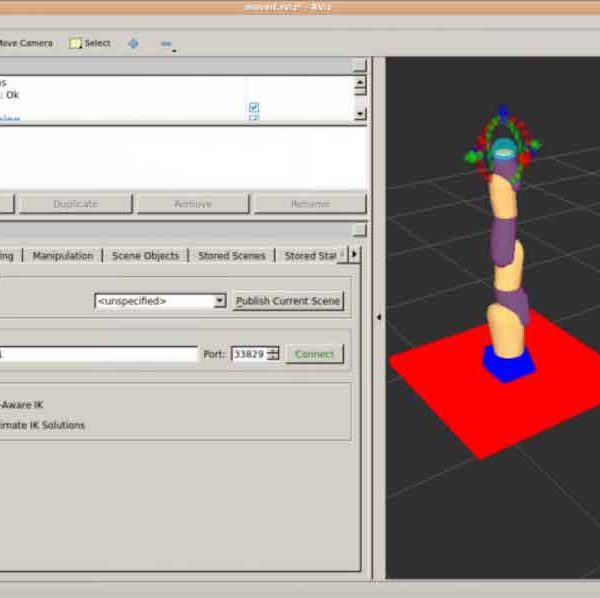Switch to the Stored Scenes tab
Viewport: 600px width, 598px height.
pos(231,256)
